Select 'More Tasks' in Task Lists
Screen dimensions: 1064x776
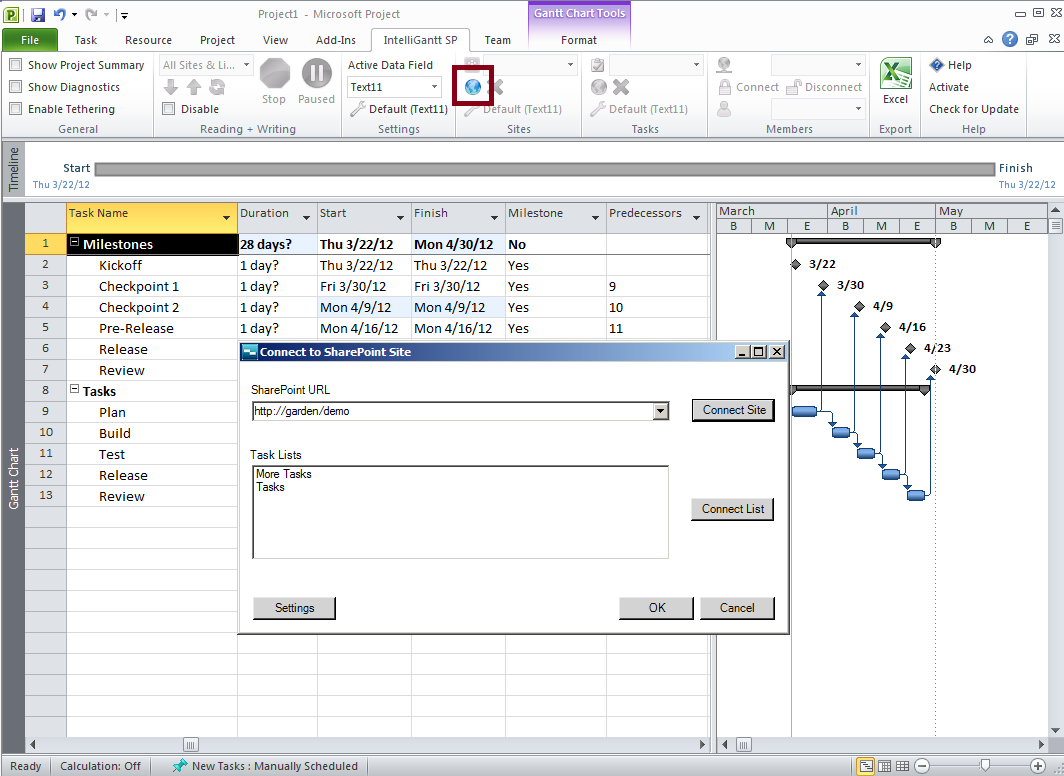284,474
